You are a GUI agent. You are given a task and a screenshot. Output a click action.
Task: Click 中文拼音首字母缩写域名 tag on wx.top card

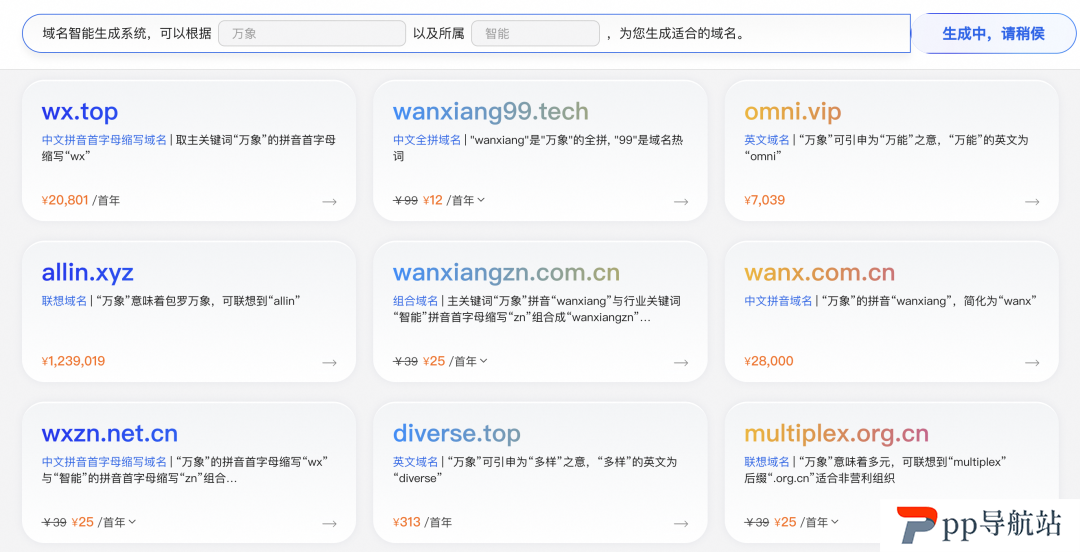pyautogui.click(x=104, y=140)
